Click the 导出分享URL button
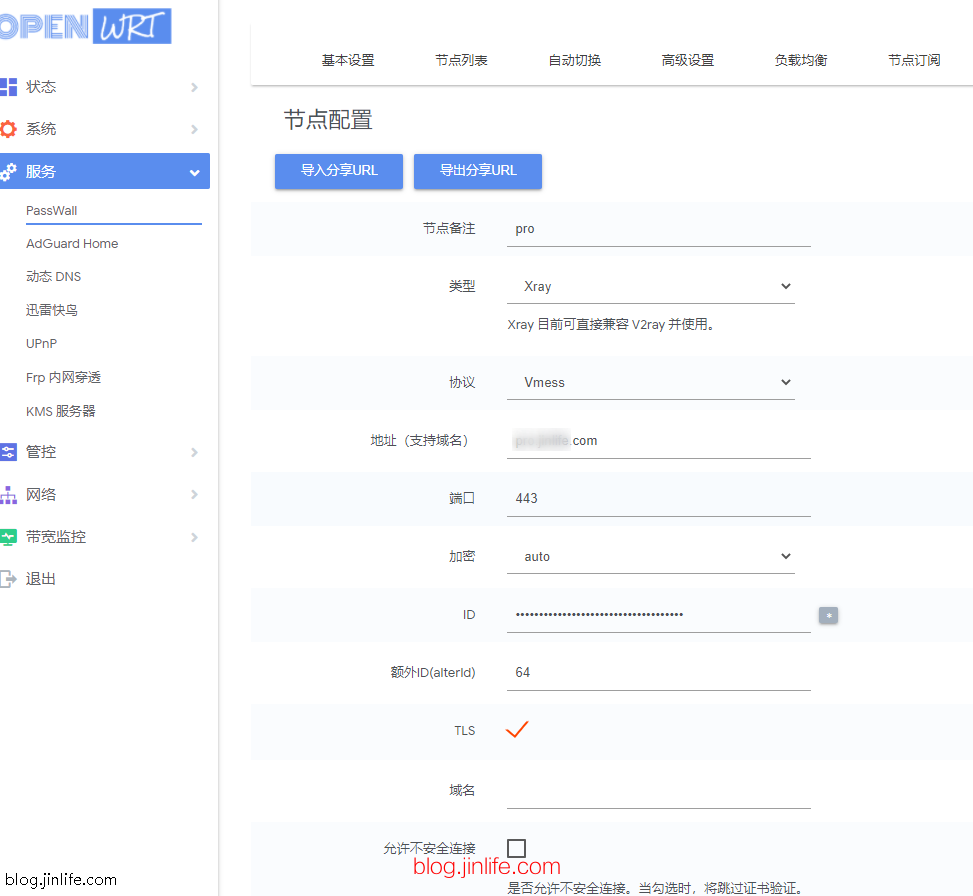This screenshot has width=973, height=896. pos(478,171)
